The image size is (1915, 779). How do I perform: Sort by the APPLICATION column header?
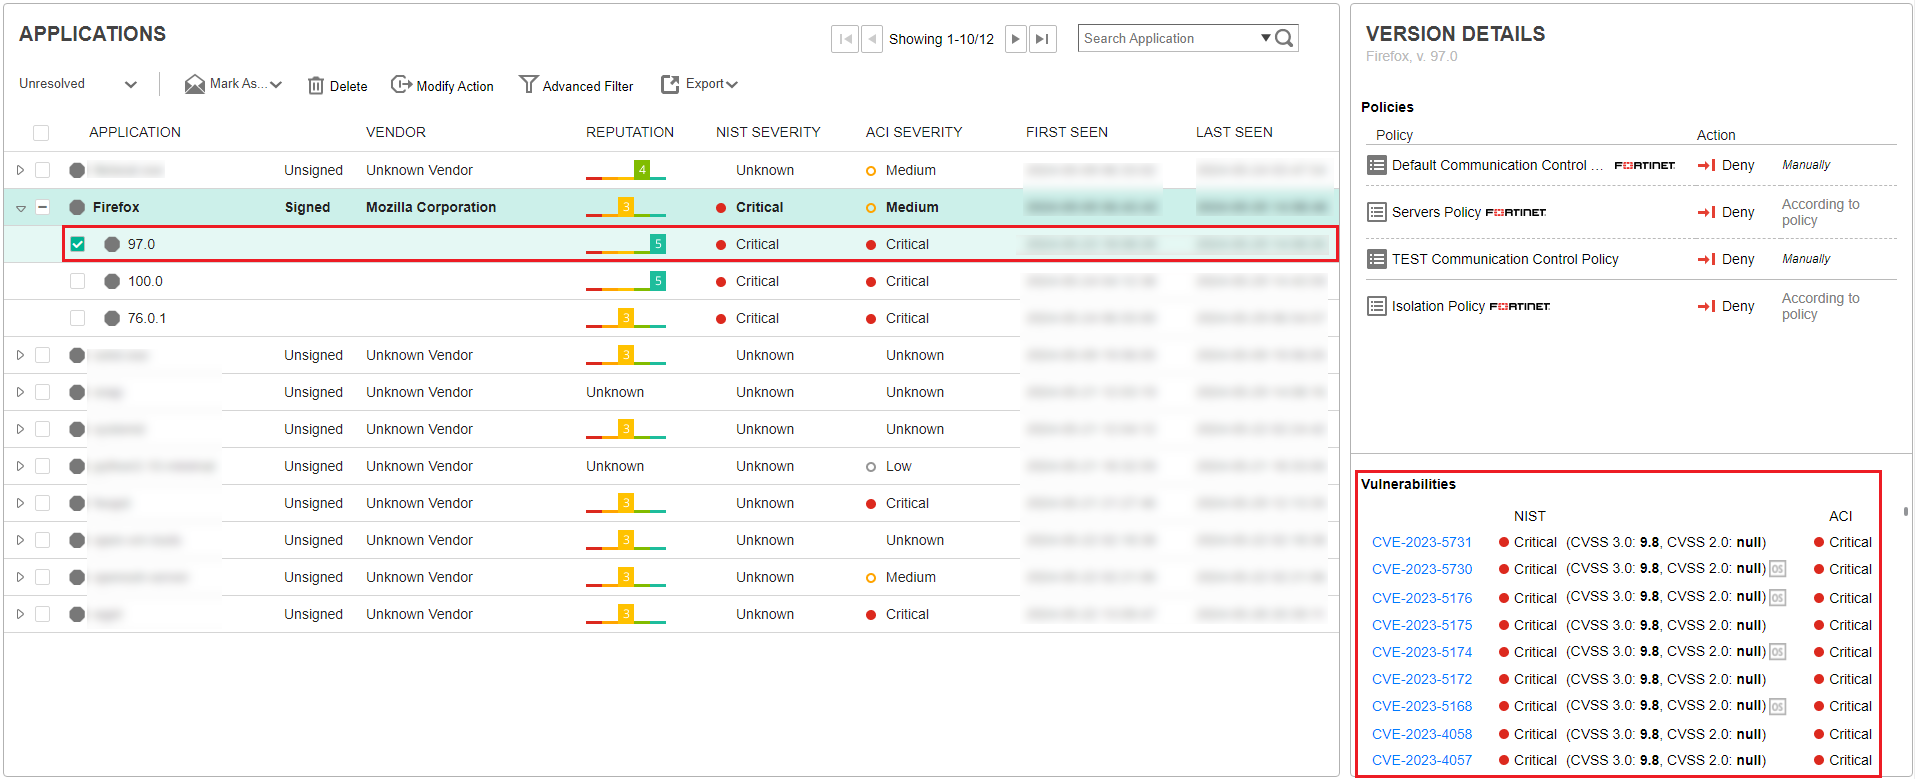[x=135, y=132]
